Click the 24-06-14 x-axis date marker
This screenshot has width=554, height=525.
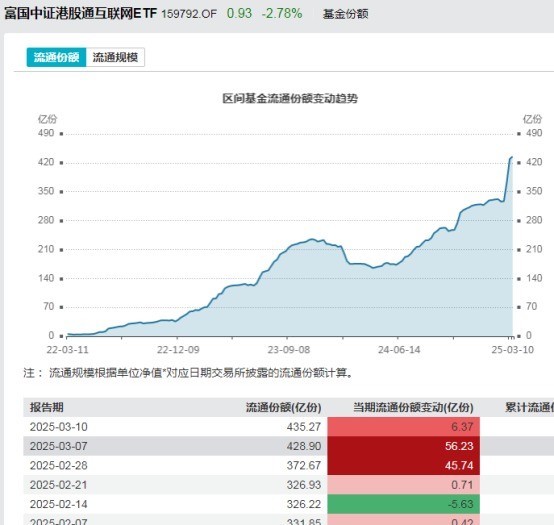pyautogui.click(x=399, y=350)
